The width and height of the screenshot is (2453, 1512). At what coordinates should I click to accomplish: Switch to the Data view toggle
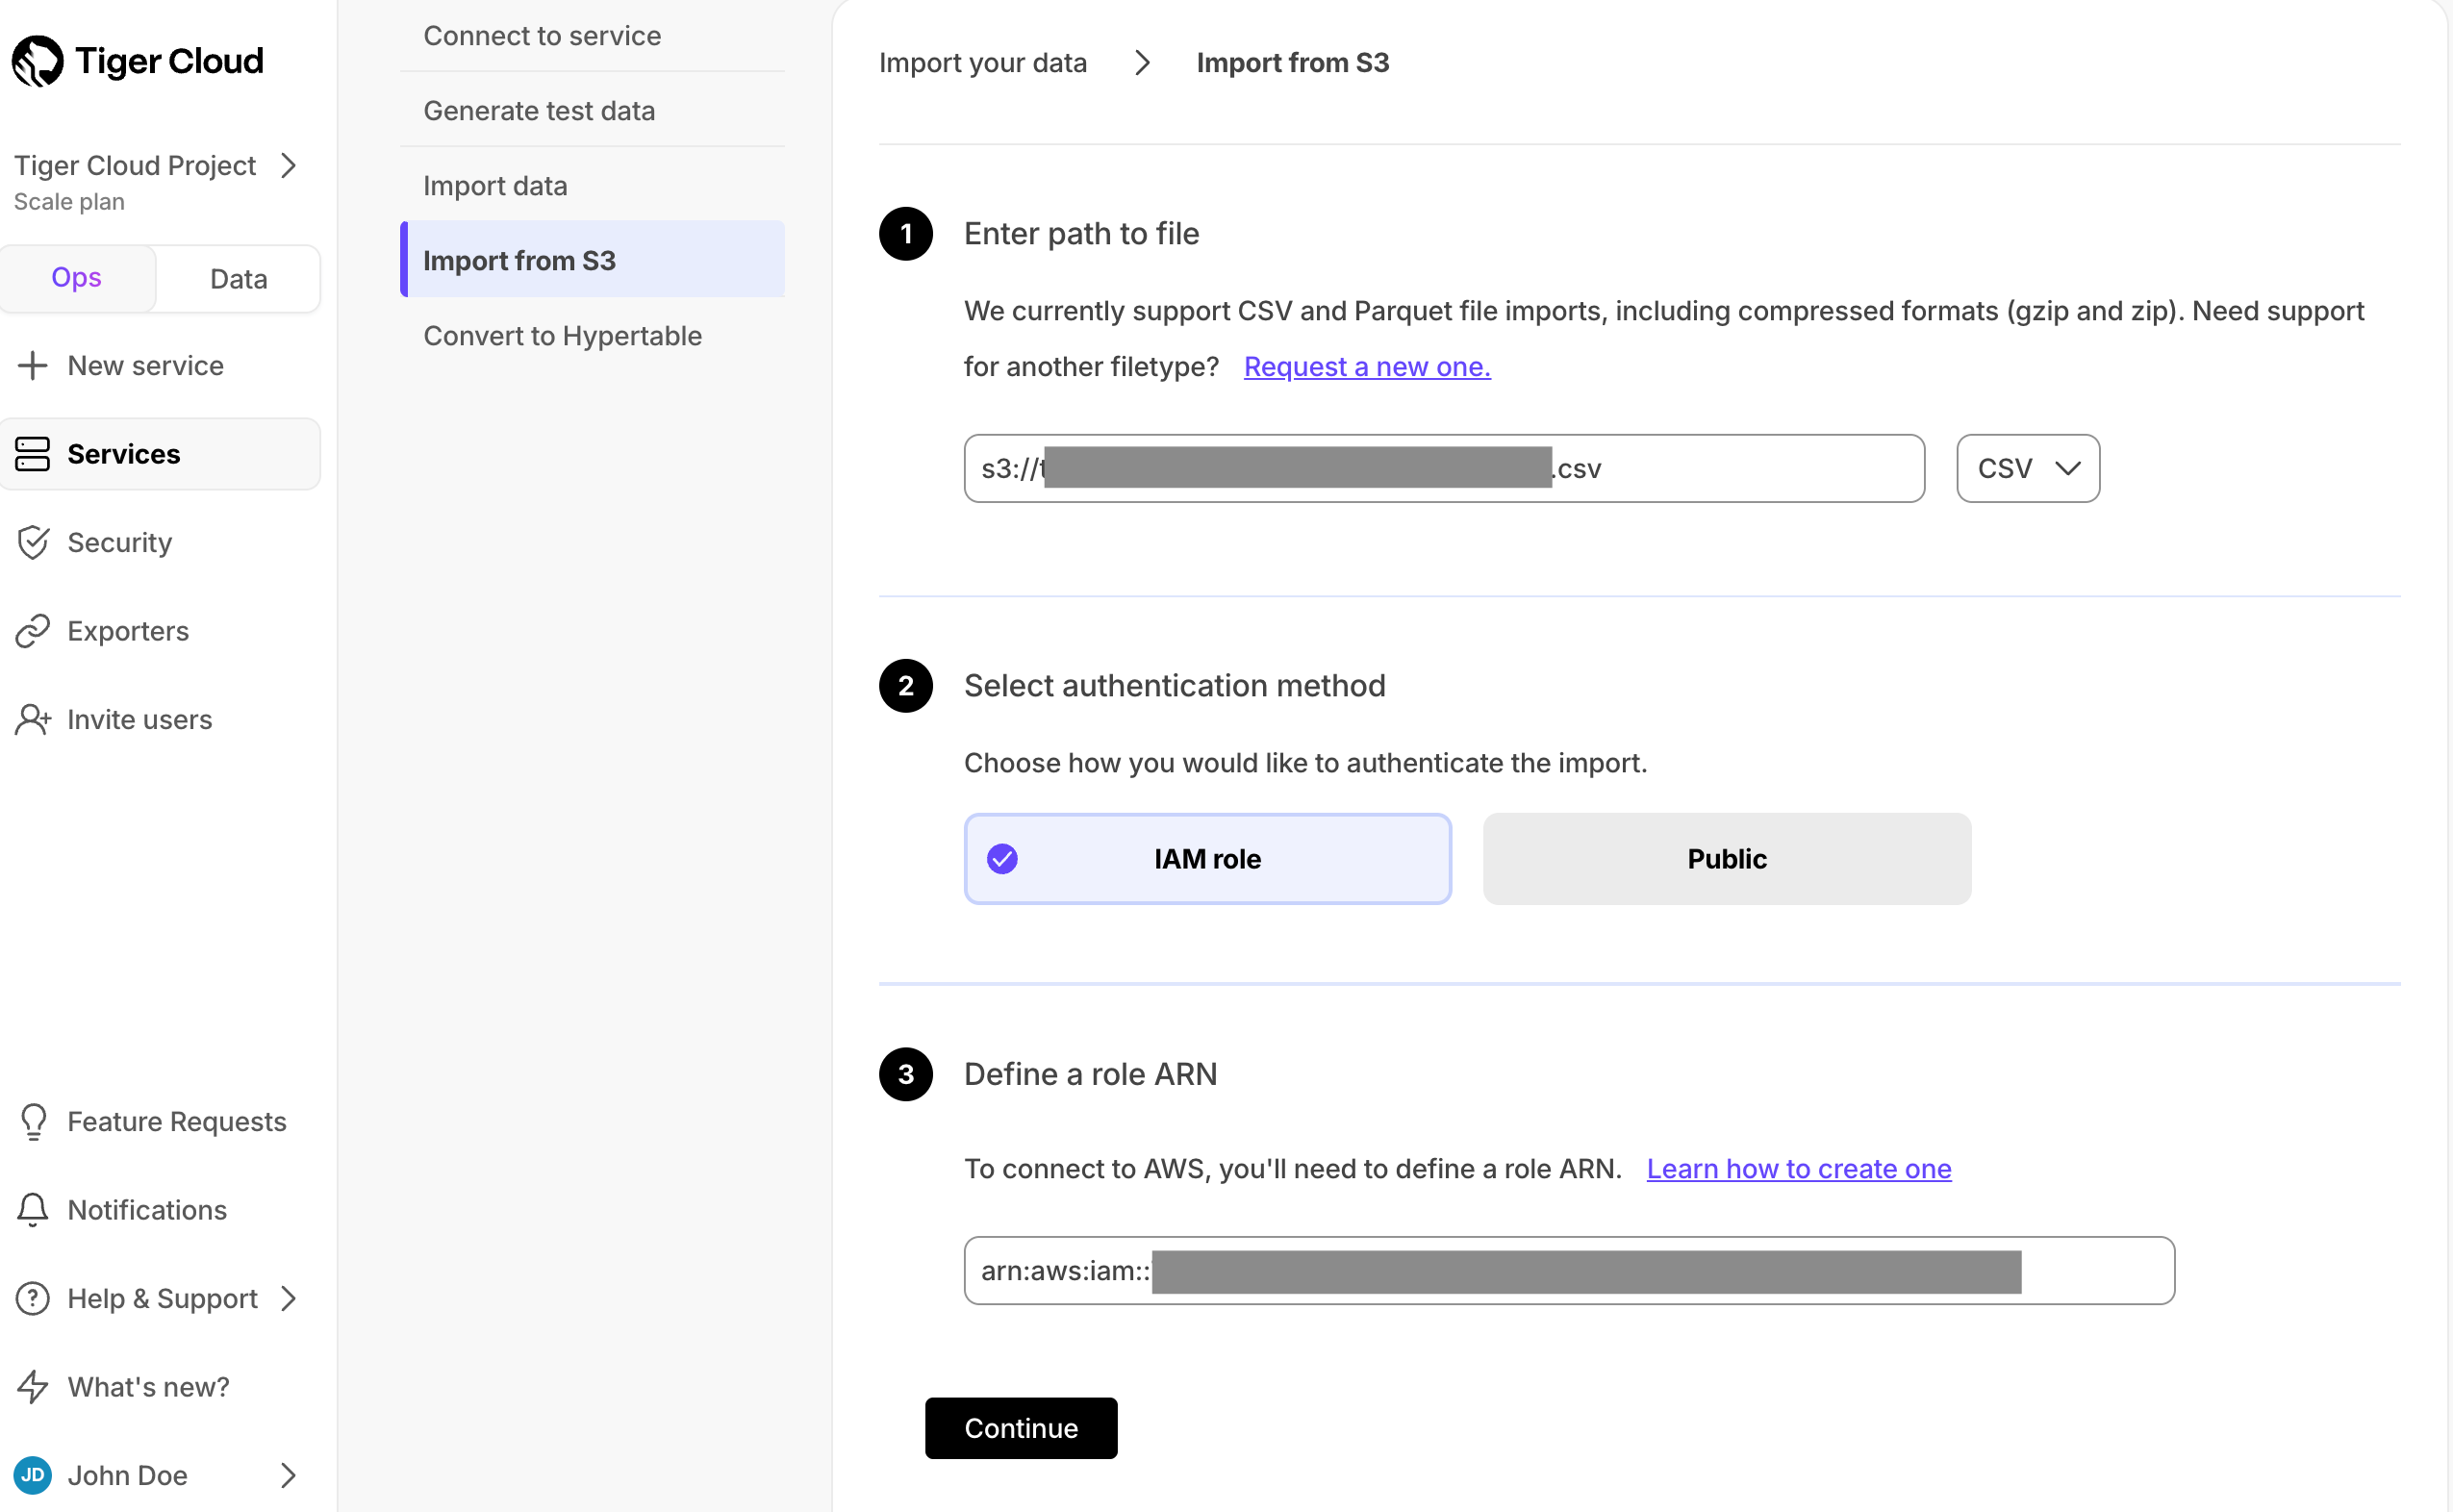[237, 278]
